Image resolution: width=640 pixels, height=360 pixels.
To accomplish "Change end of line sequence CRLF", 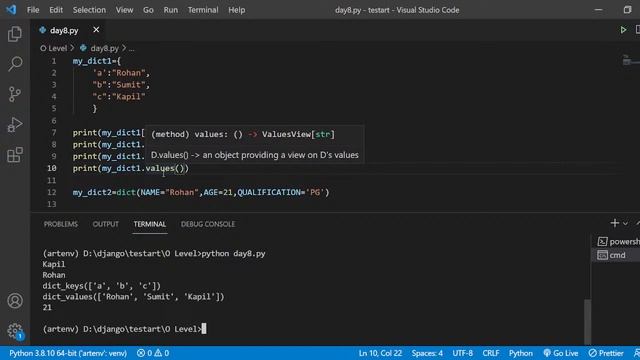I will (491, 353).
